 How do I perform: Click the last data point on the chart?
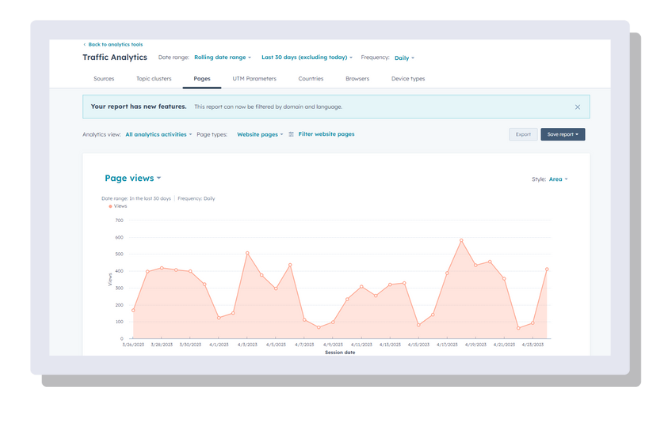[547, 269]
